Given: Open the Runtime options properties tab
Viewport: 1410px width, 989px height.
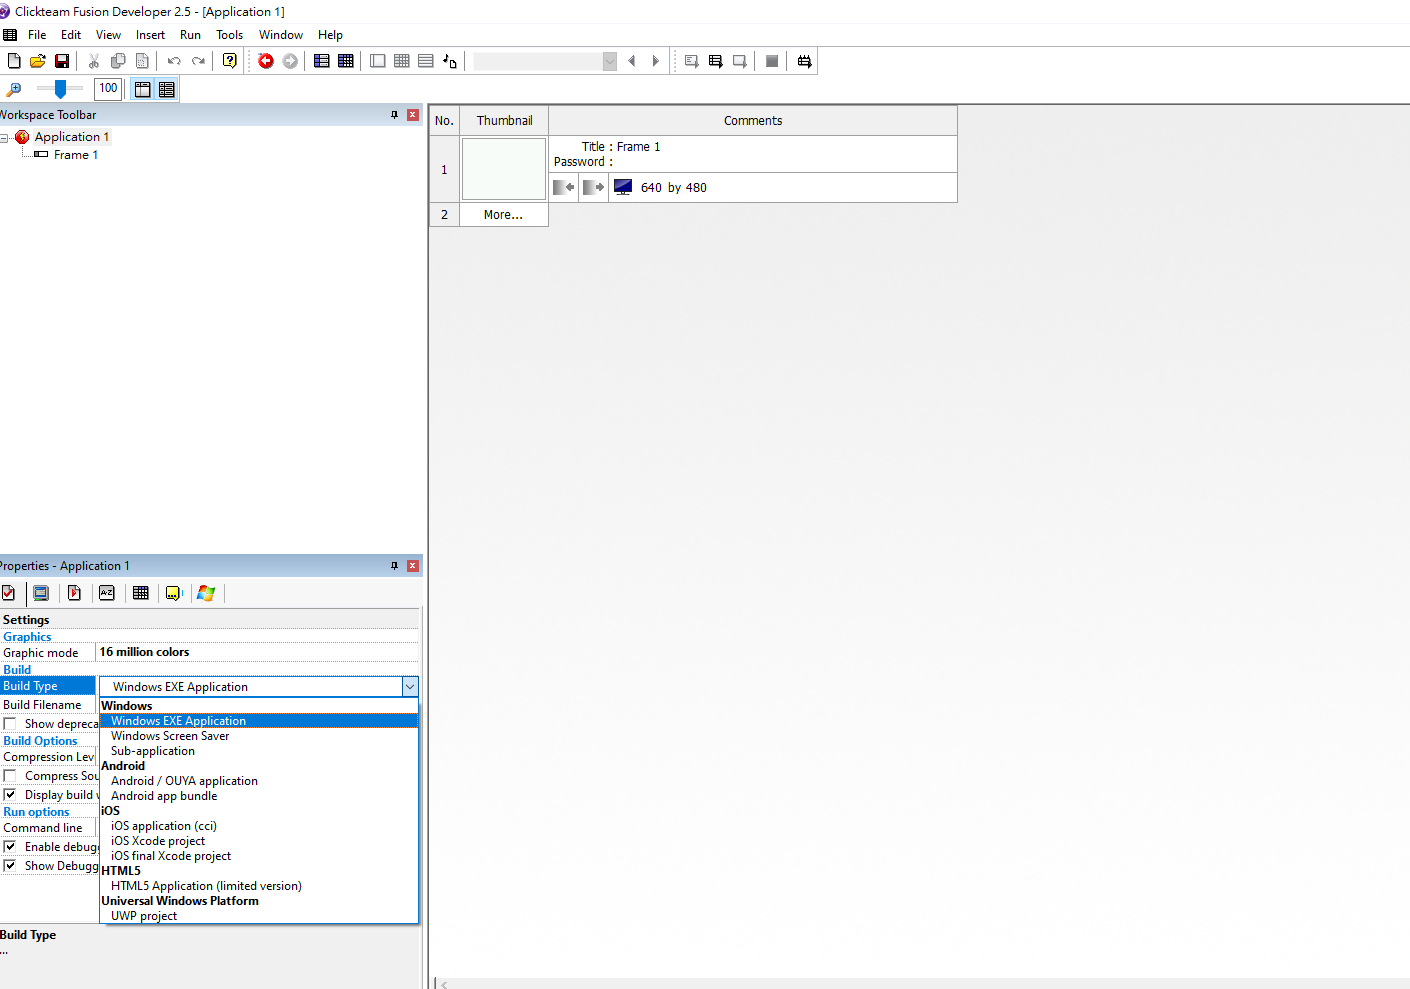Looking at the screenshot, I should 74,593.
